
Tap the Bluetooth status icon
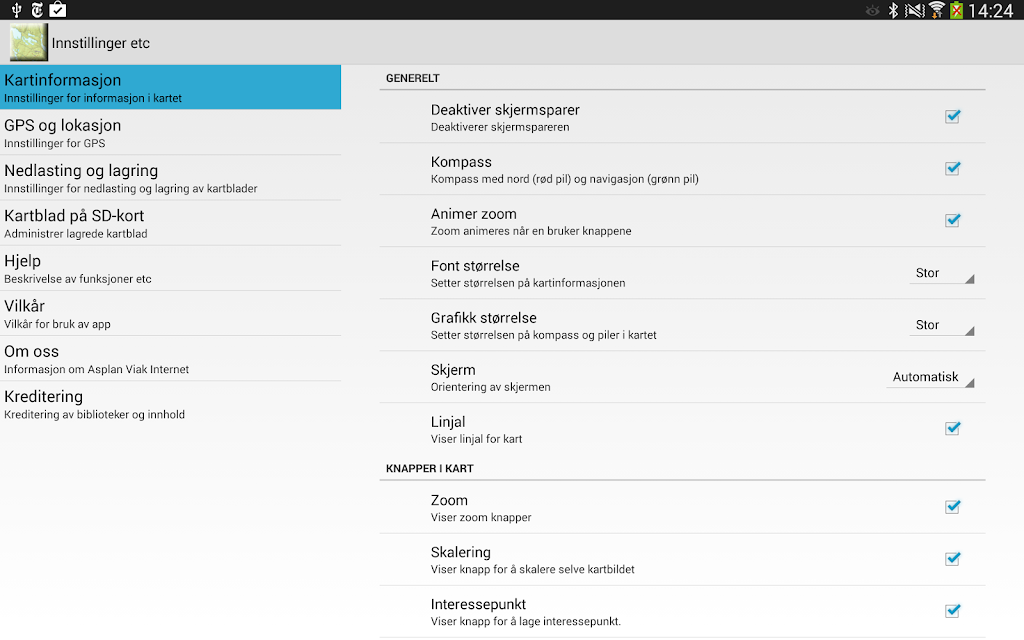pyautogui.click(x=893, y=10)
